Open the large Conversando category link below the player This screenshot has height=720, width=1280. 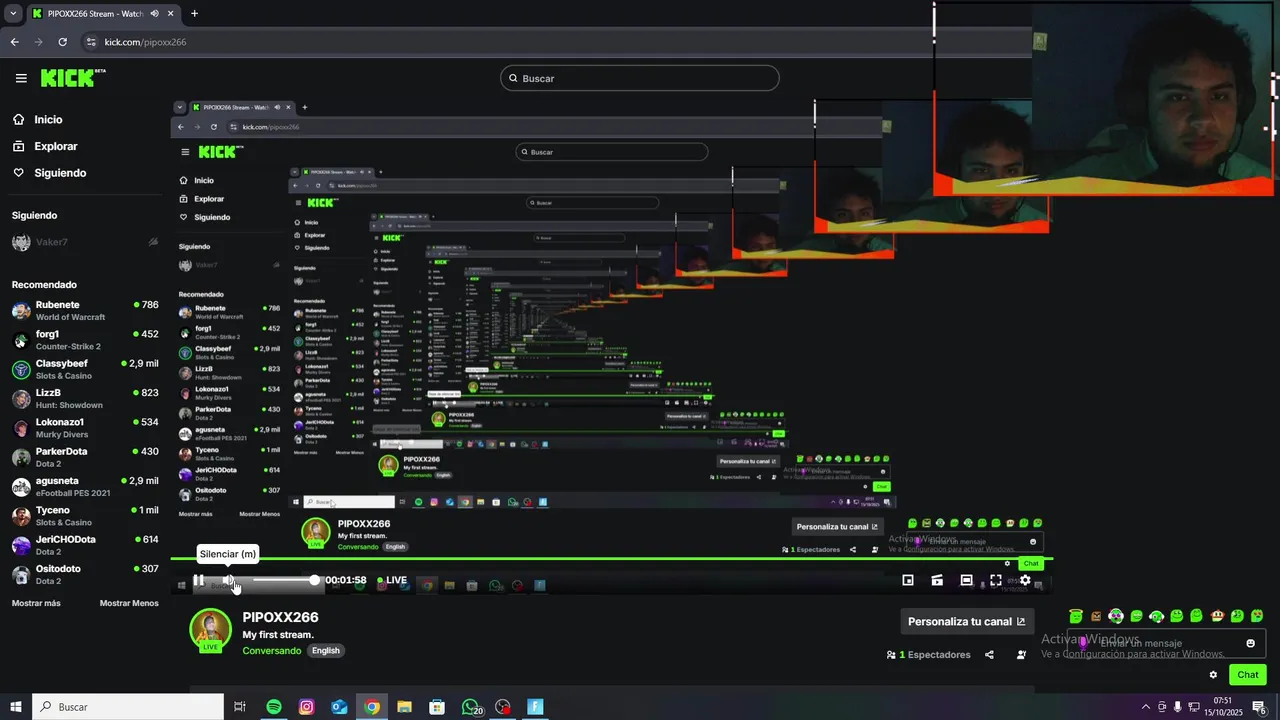[271, 651]
